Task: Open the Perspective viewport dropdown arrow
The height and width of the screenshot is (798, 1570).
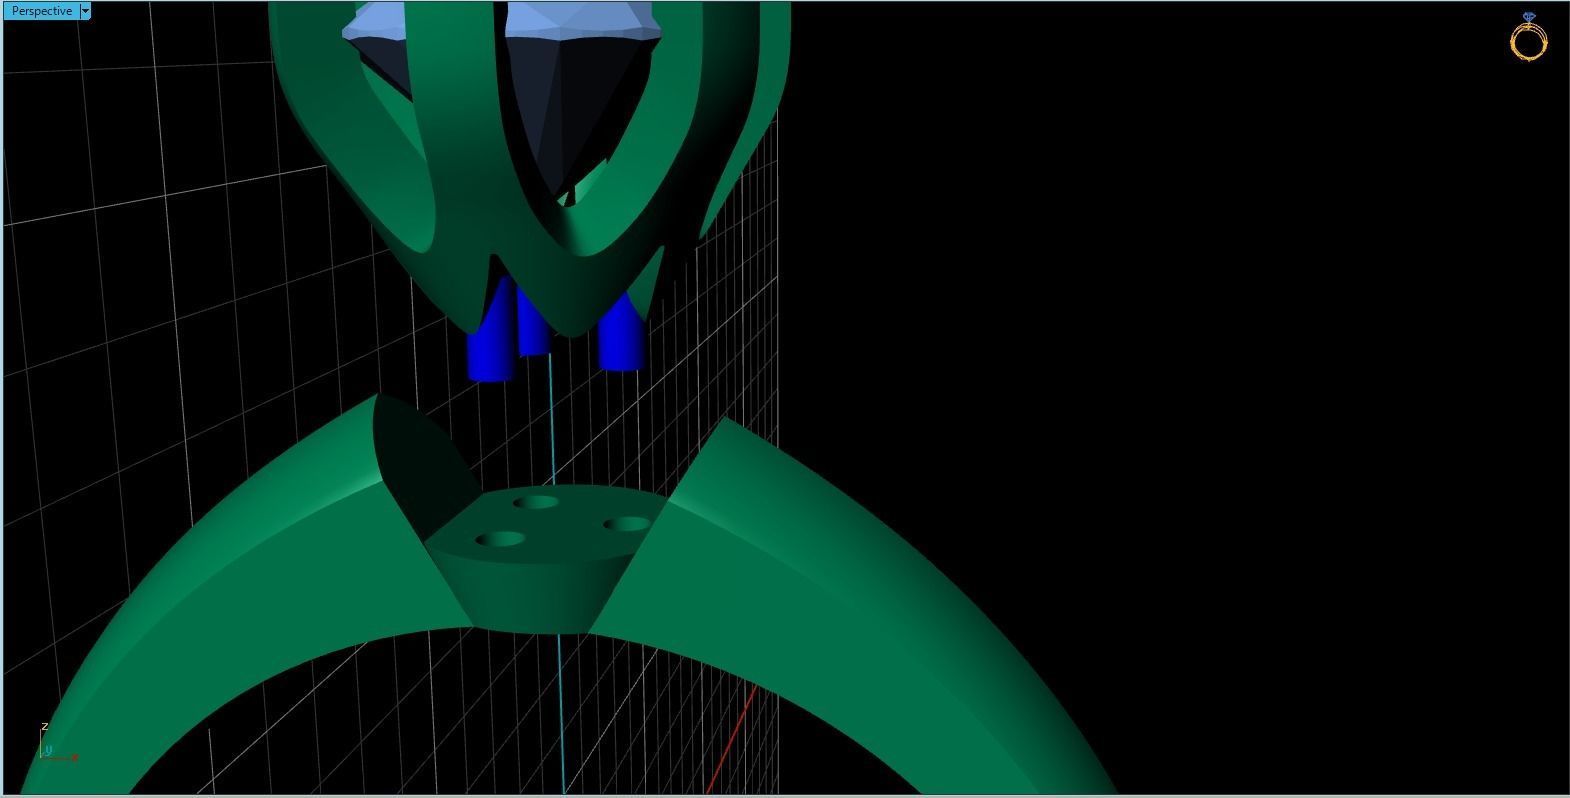Action: tap(85, 11)
